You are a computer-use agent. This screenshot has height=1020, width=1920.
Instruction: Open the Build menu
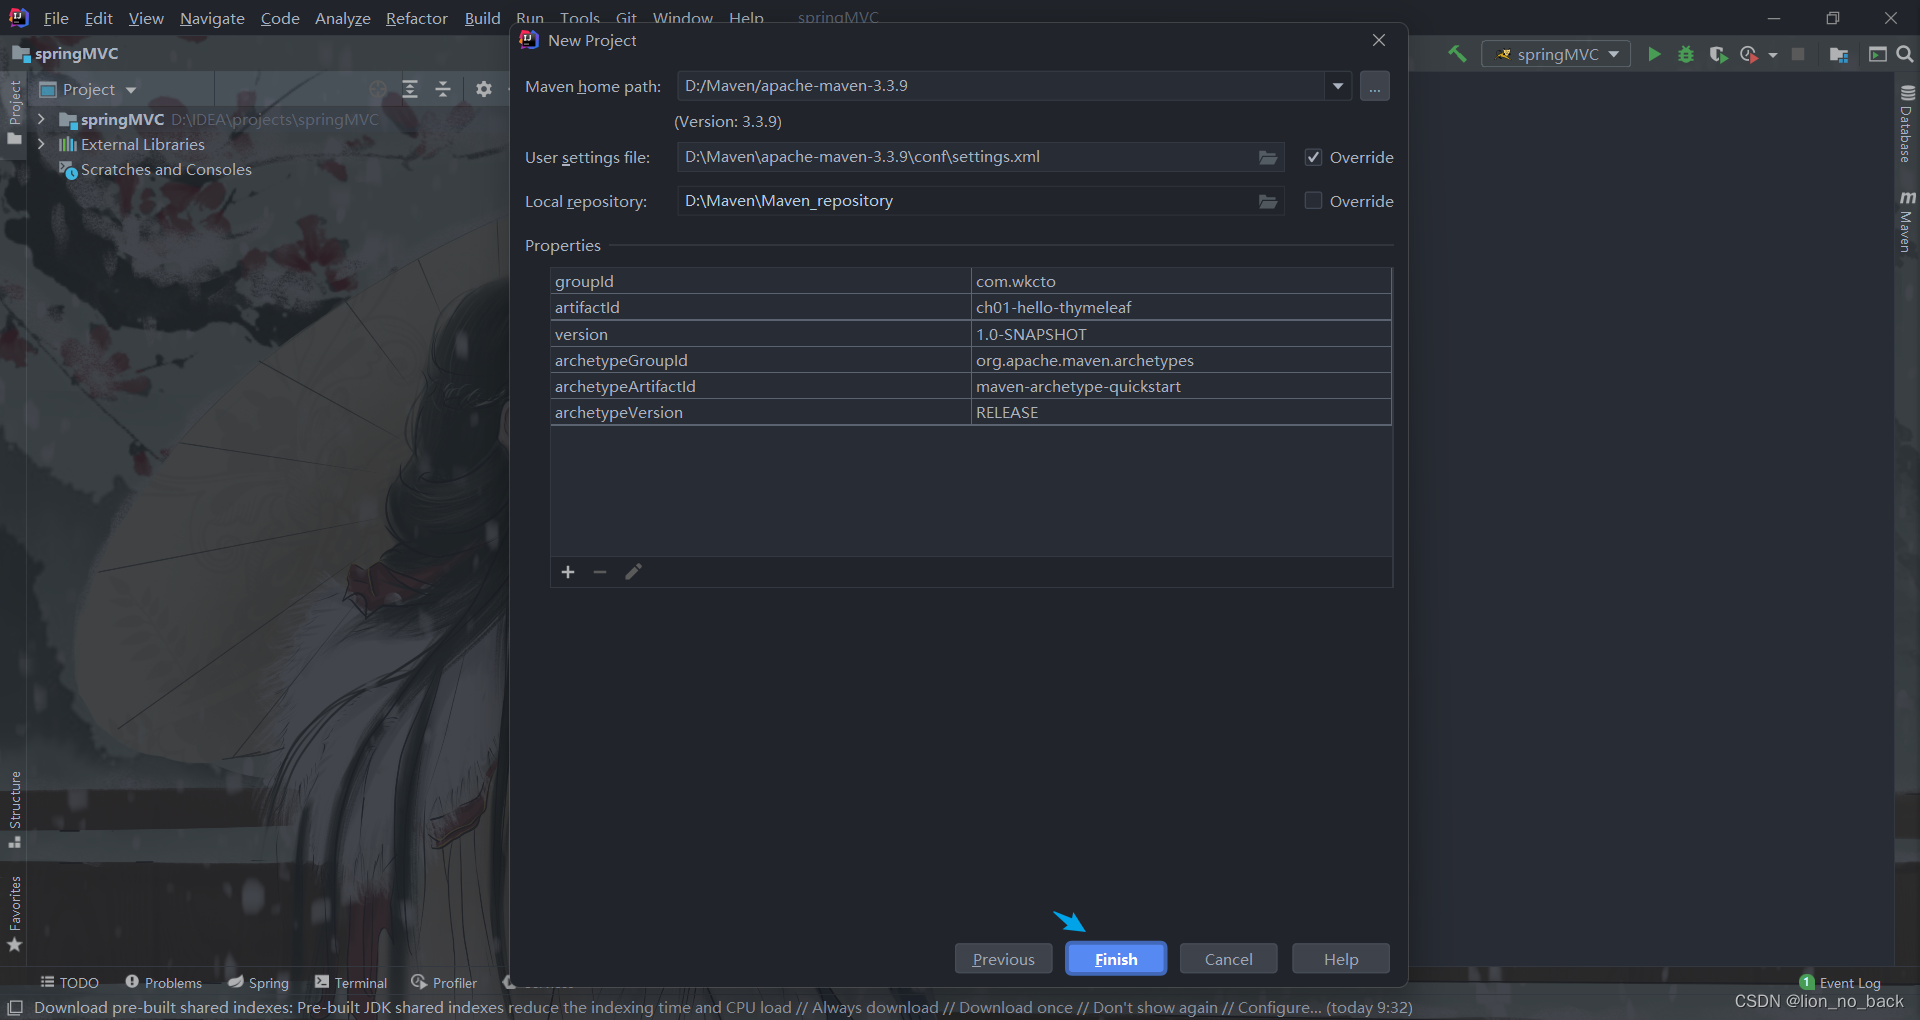click(482, 18)
